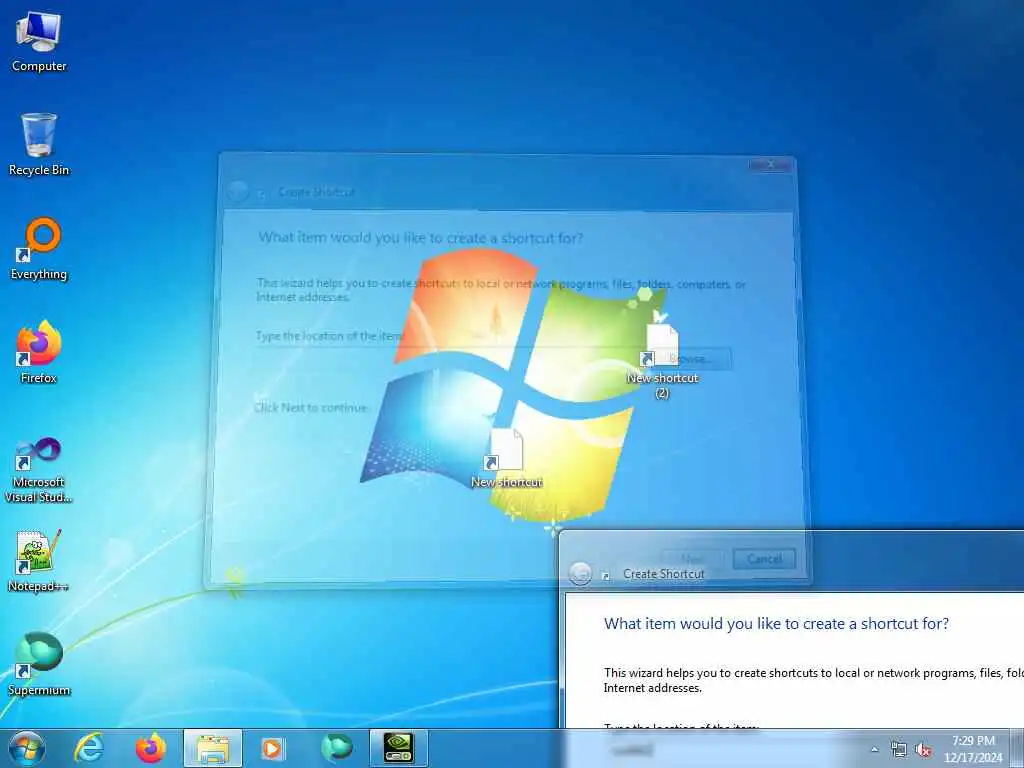Show hidden system tray icons
The height and width of the screenshot is (768, 1024).
pos(874,750)
